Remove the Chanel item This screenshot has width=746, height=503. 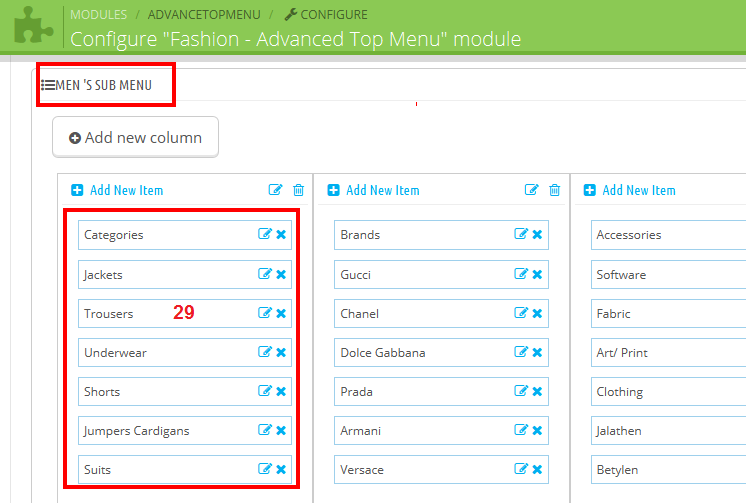click(x=537, y=313)
